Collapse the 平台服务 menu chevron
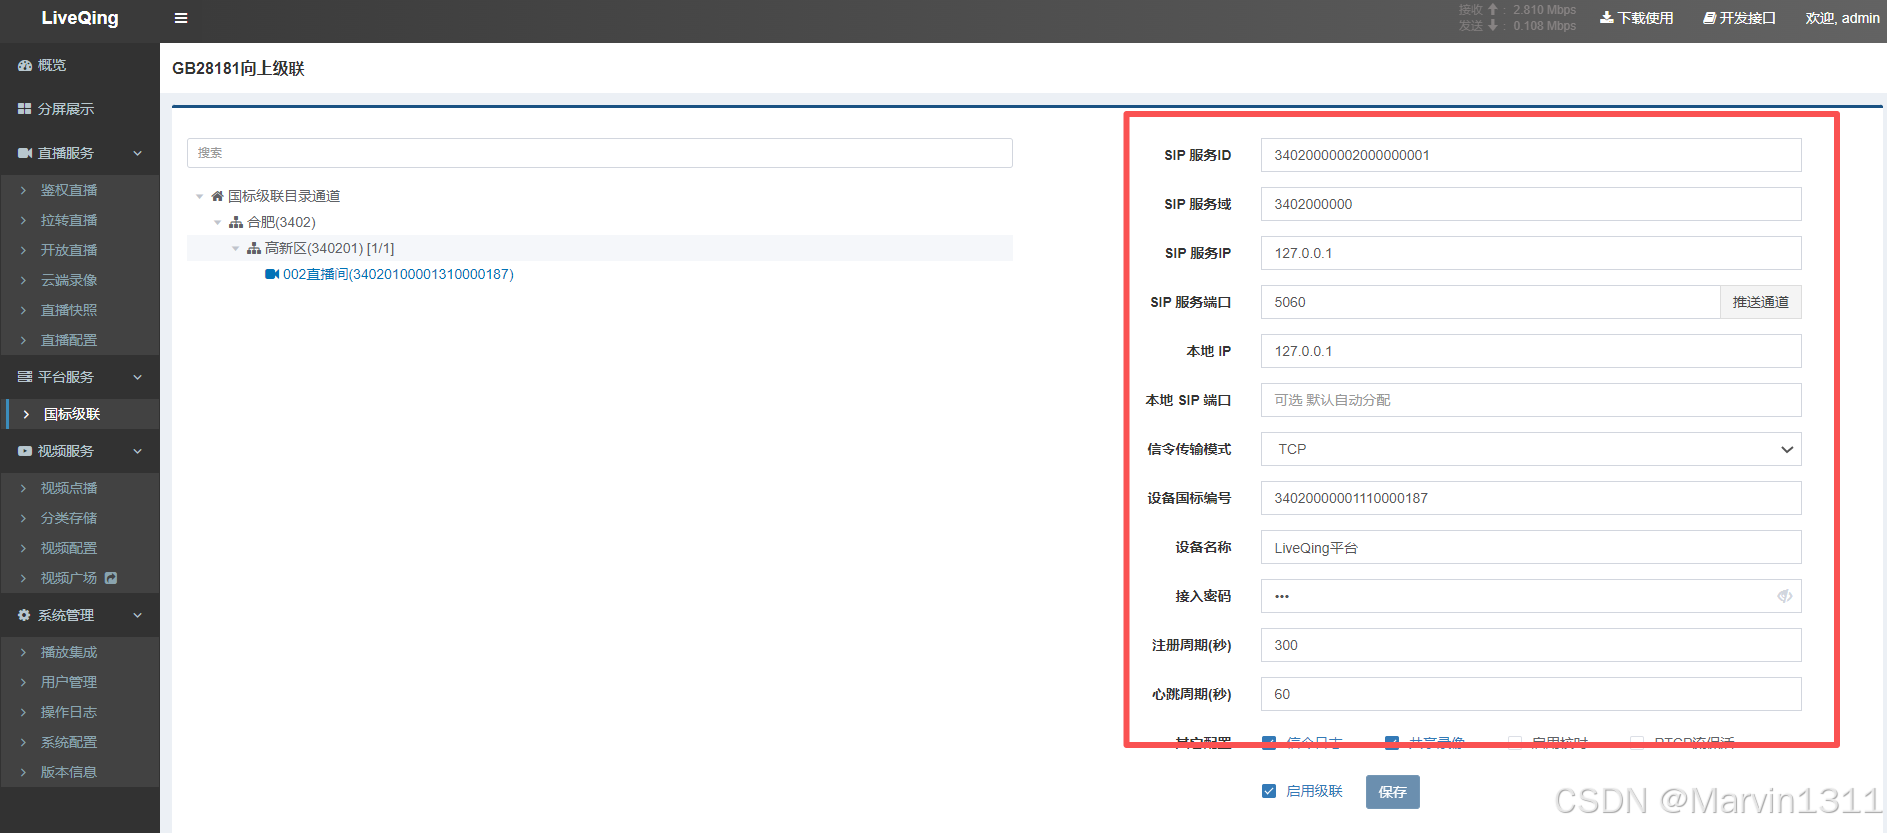 tap(138, 377)
